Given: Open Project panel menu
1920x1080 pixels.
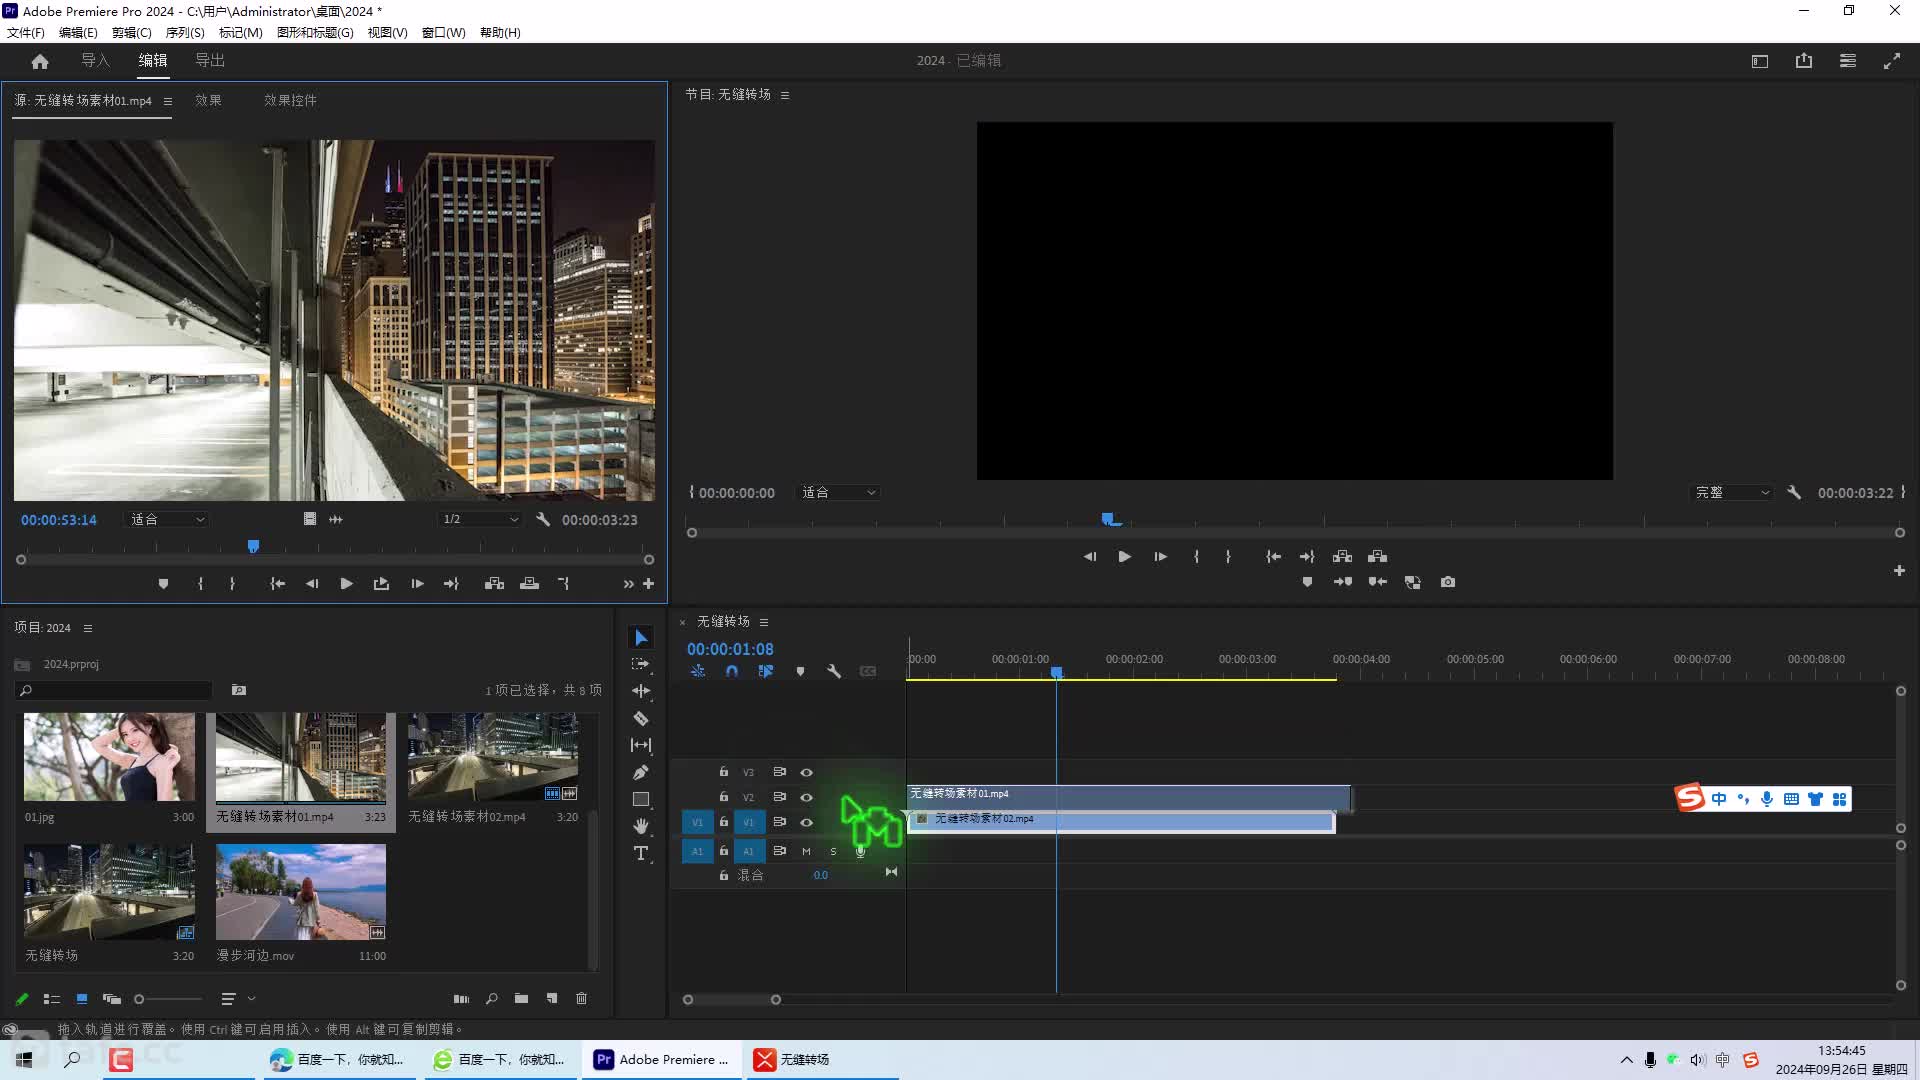Looking at the screenshot, I should (x=88, y=628).
